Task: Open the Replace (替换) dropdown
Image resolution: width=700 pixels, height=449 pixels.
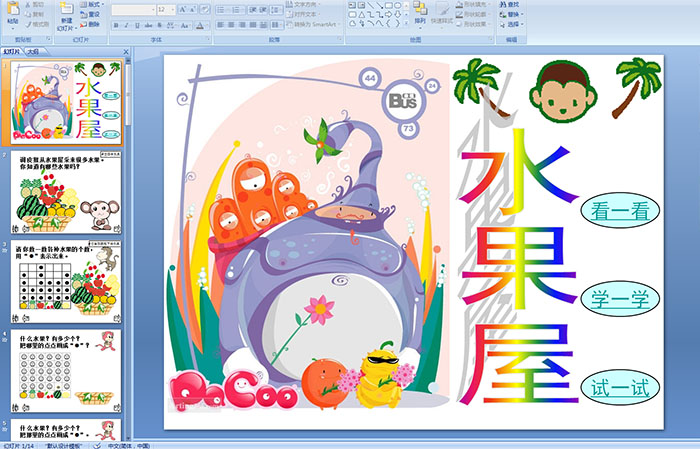Action: (512, 14)
